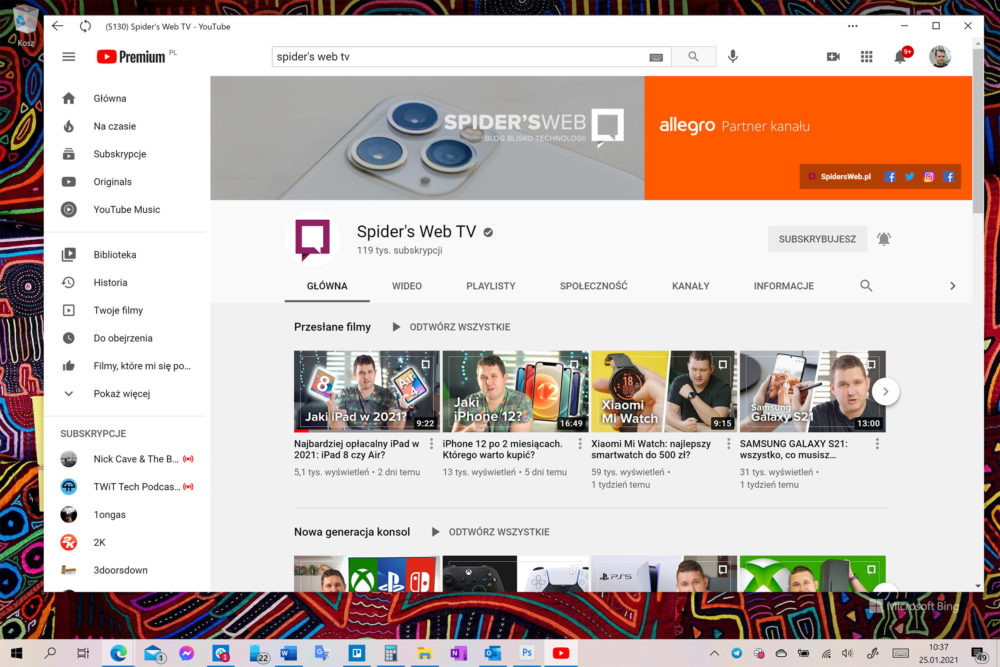Select the GŁÓWNA channel tab
This screenshot has width=1000, height=667.
[x=327, y=286]
